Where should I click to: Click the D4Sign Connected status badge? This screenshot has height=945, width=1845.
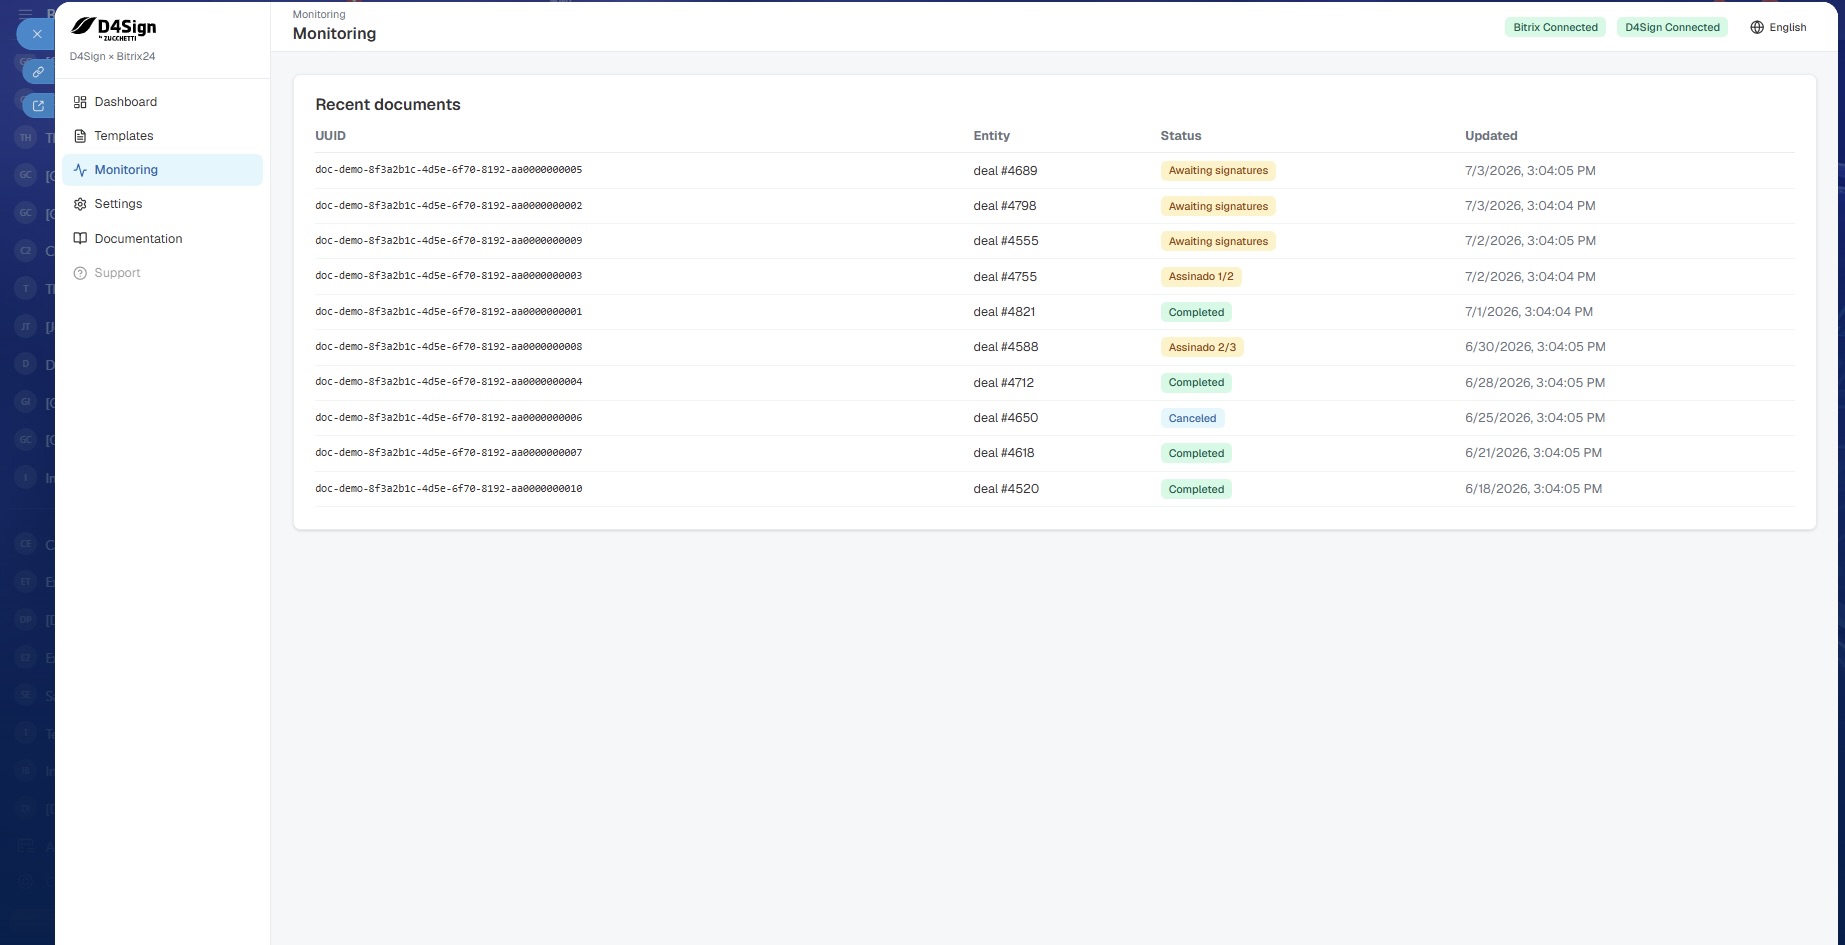coord(1672,28)
